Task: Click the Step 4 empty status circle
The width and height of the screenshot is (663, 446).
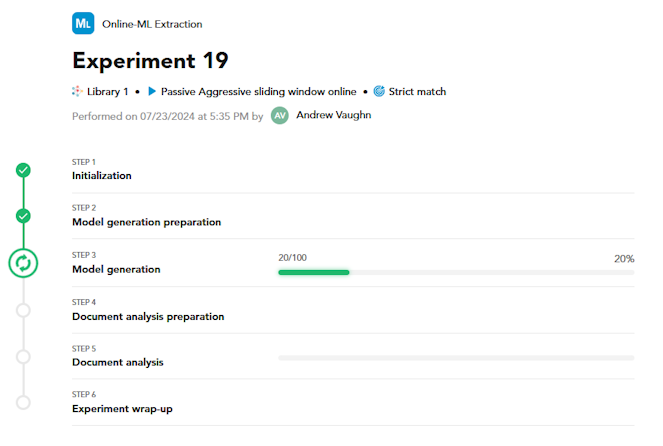Action: (23, 310)
